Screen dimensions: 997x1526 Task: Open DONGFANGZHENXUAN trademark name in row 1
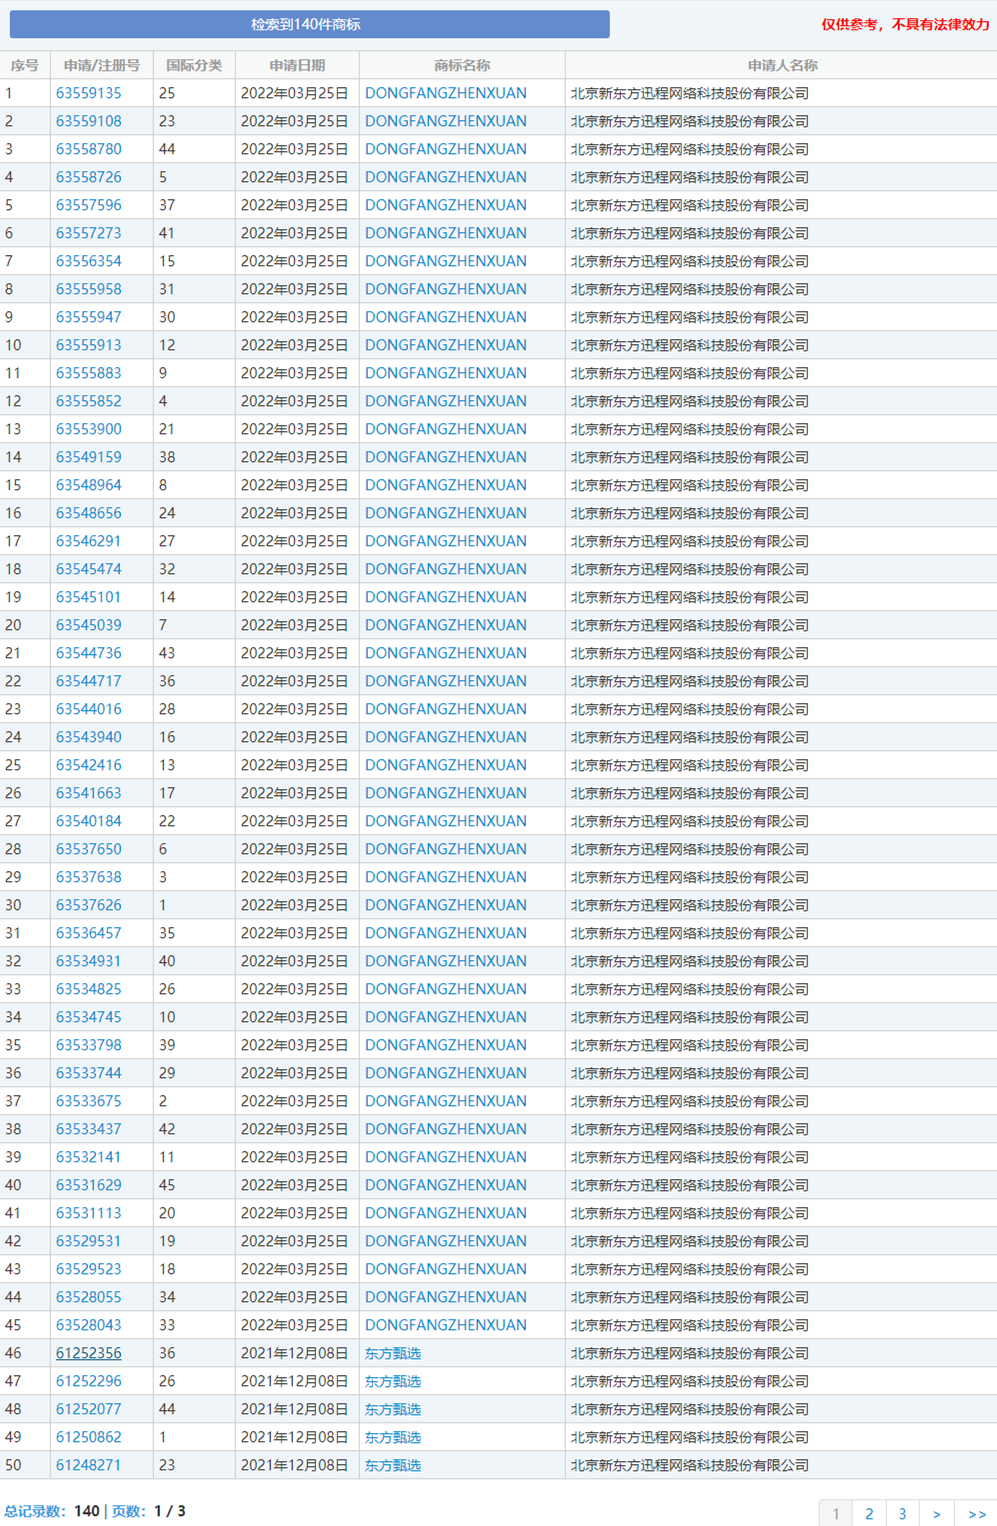(445, 93)
